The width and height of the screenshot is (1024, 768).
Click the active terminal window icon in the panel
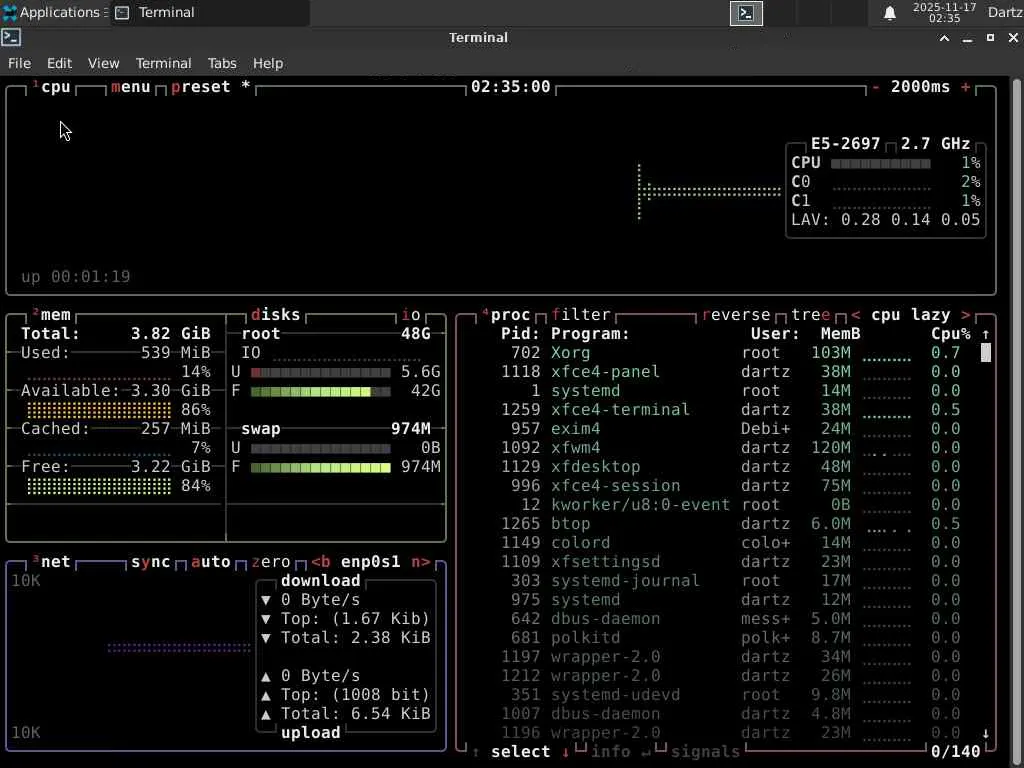[x=746, y=13]
